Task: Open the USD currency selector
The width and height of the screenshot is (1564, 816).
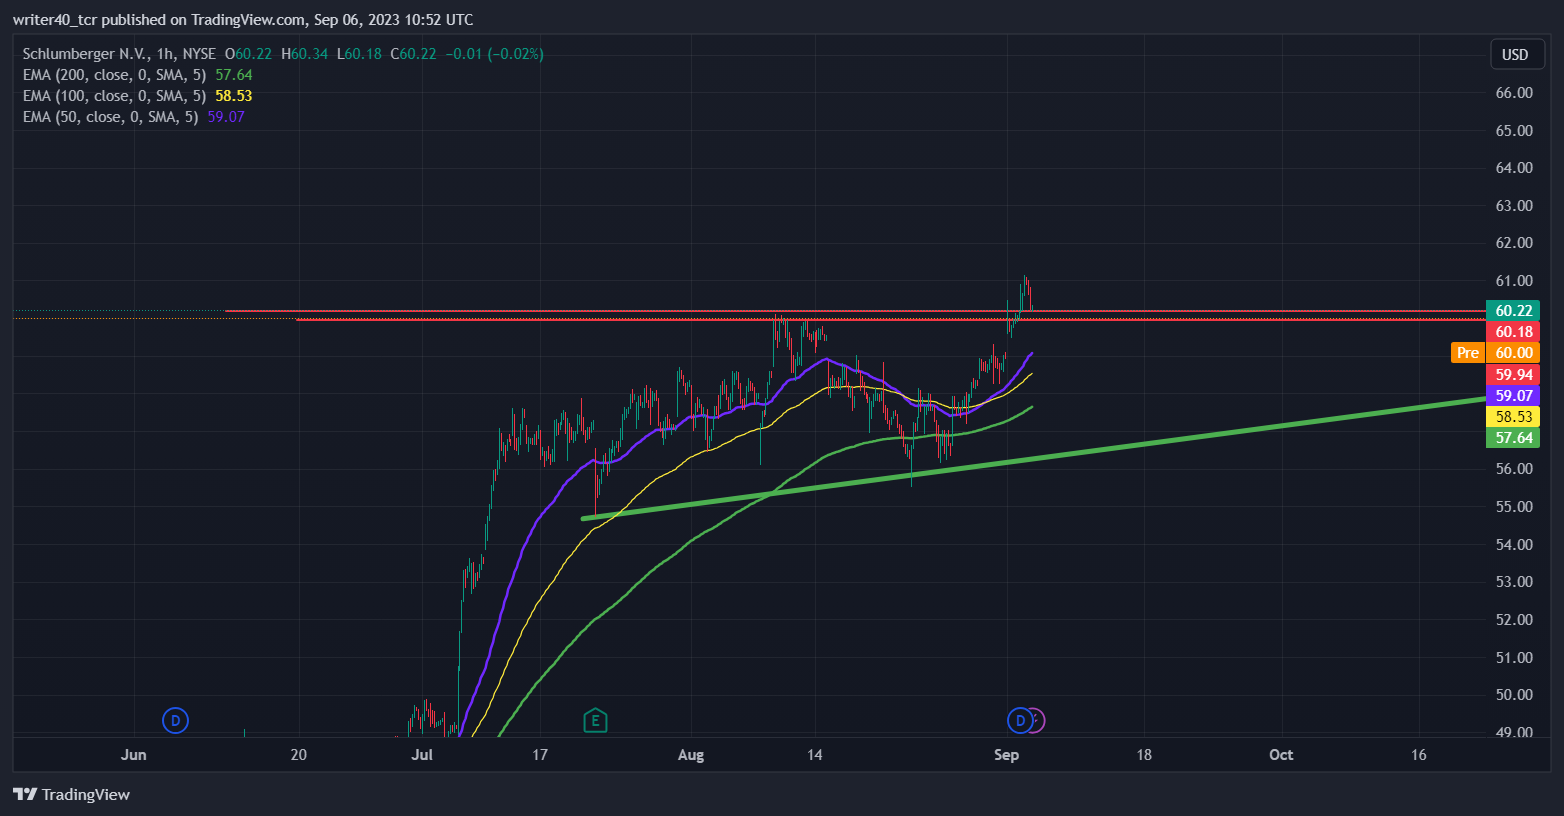Action: pyautogui.click(x=1515, y=54)
